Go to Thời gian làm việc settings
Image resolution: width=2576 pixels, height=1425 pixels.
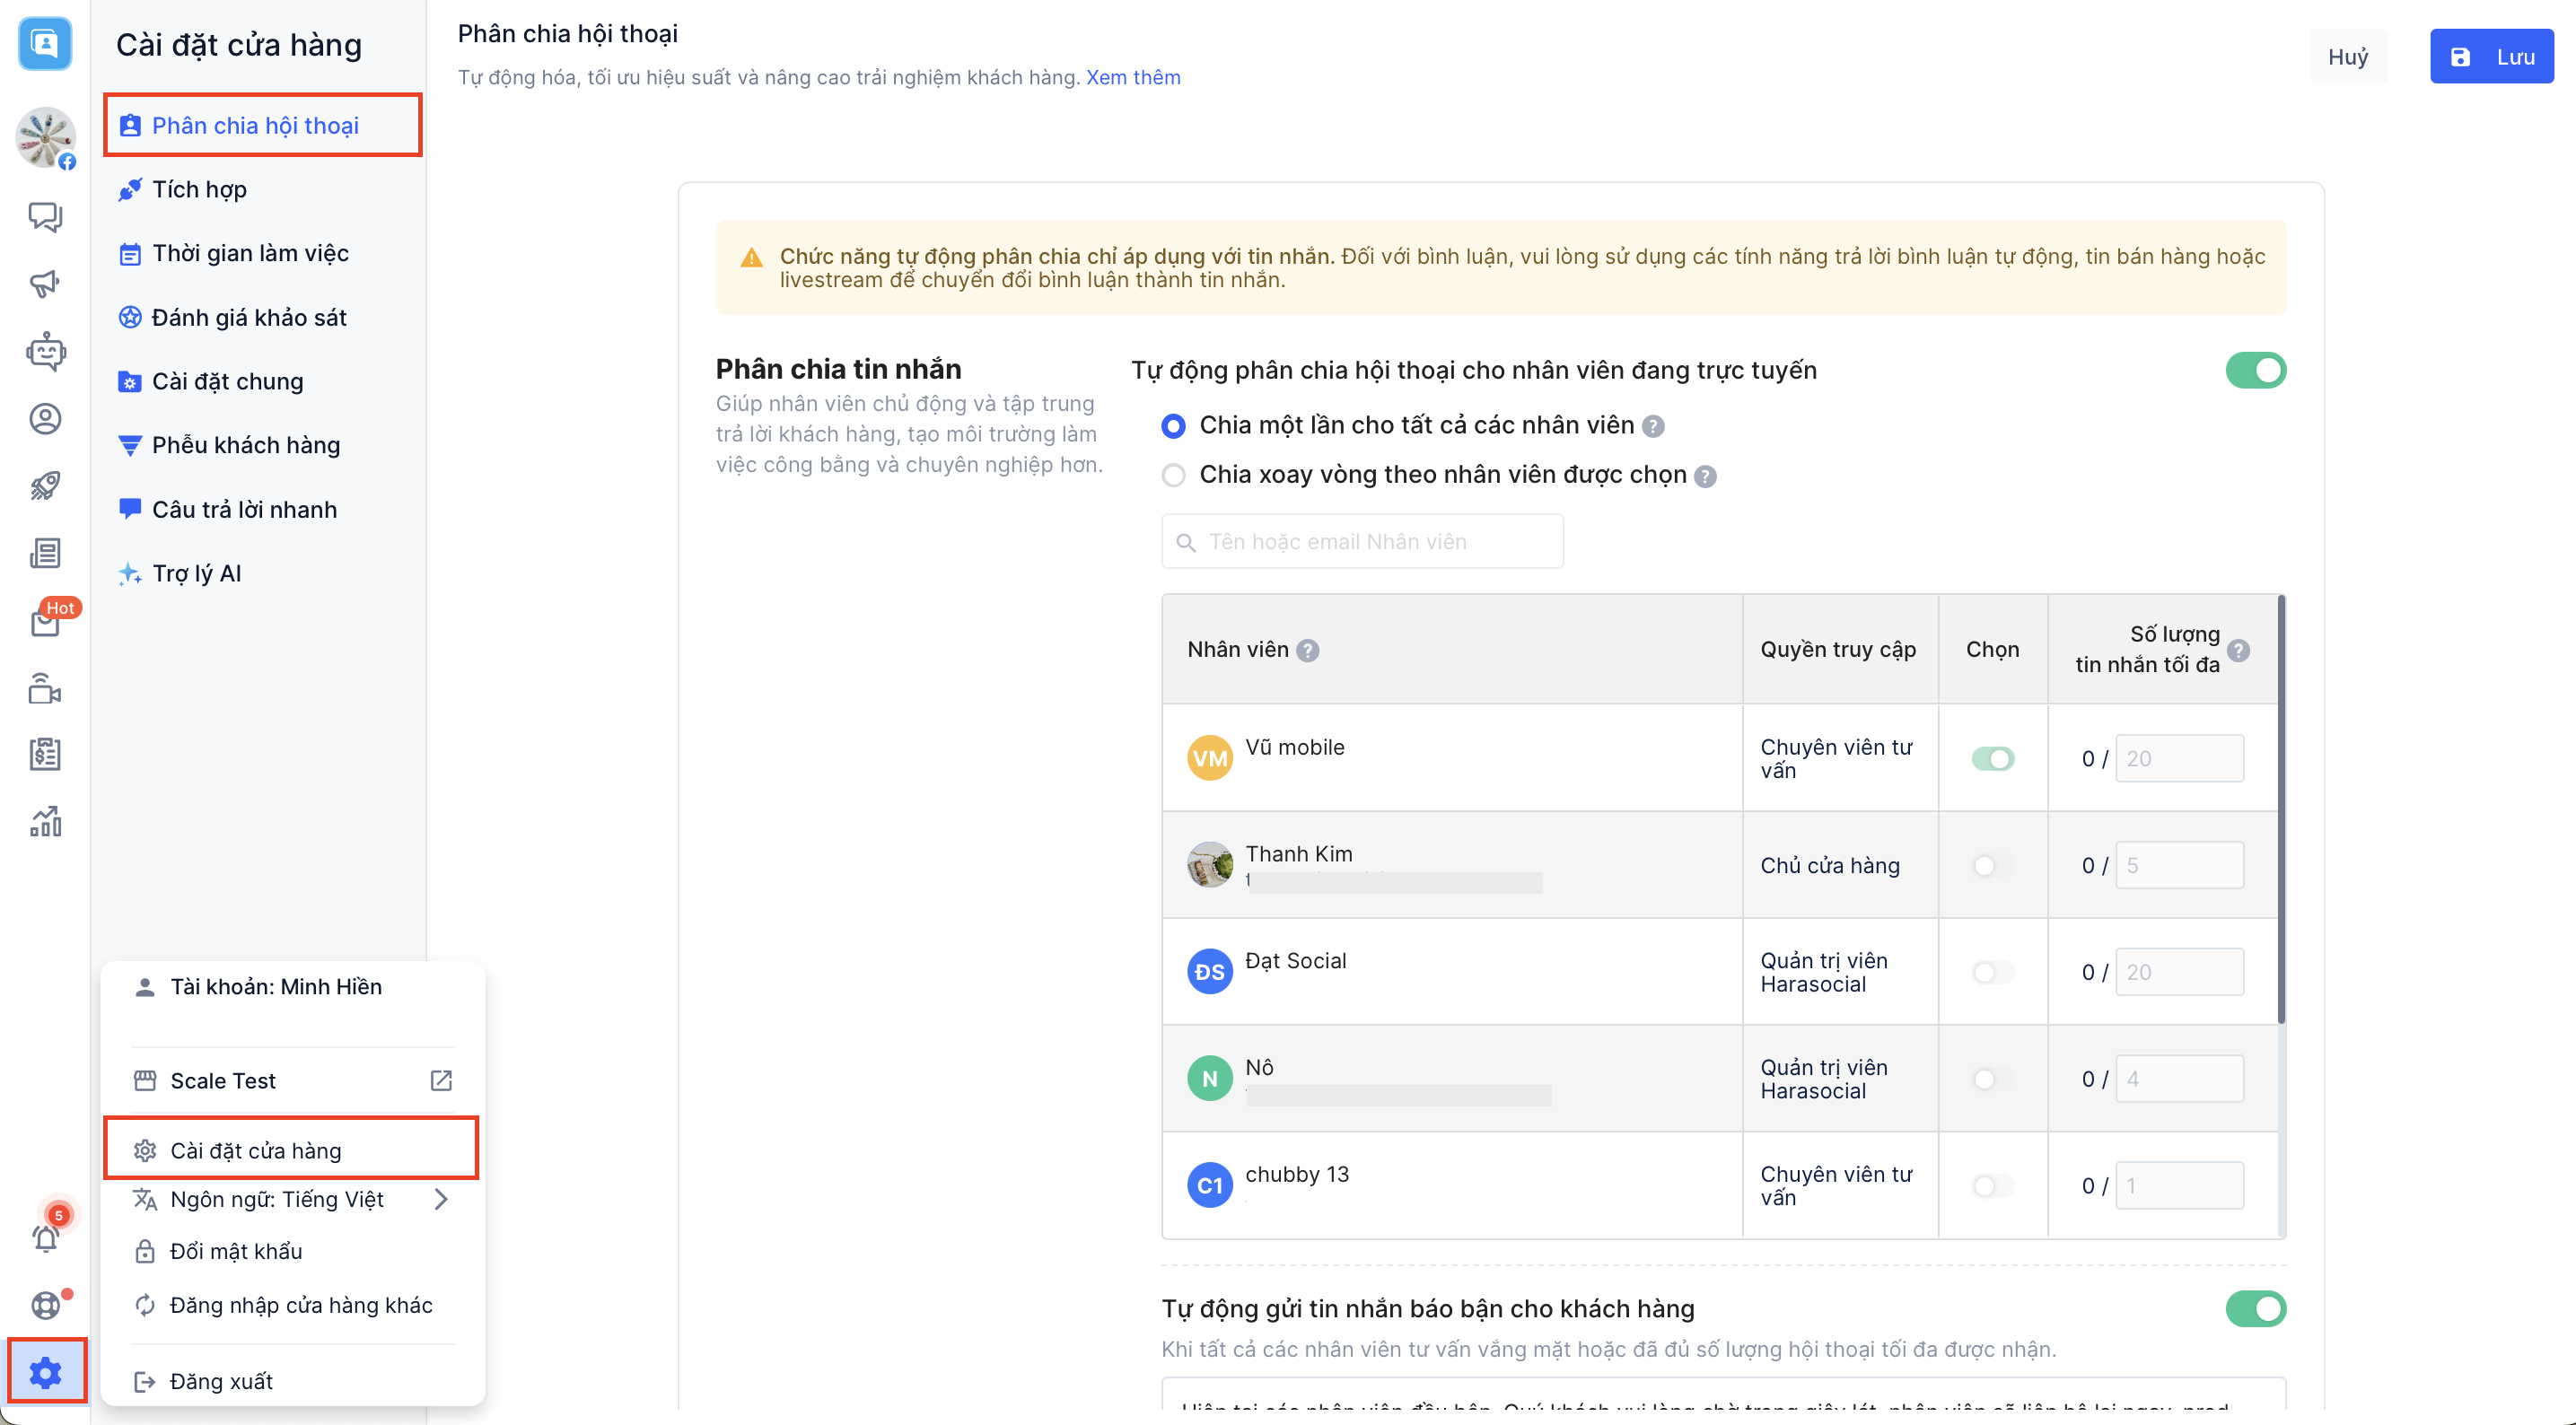click(250, 253)
